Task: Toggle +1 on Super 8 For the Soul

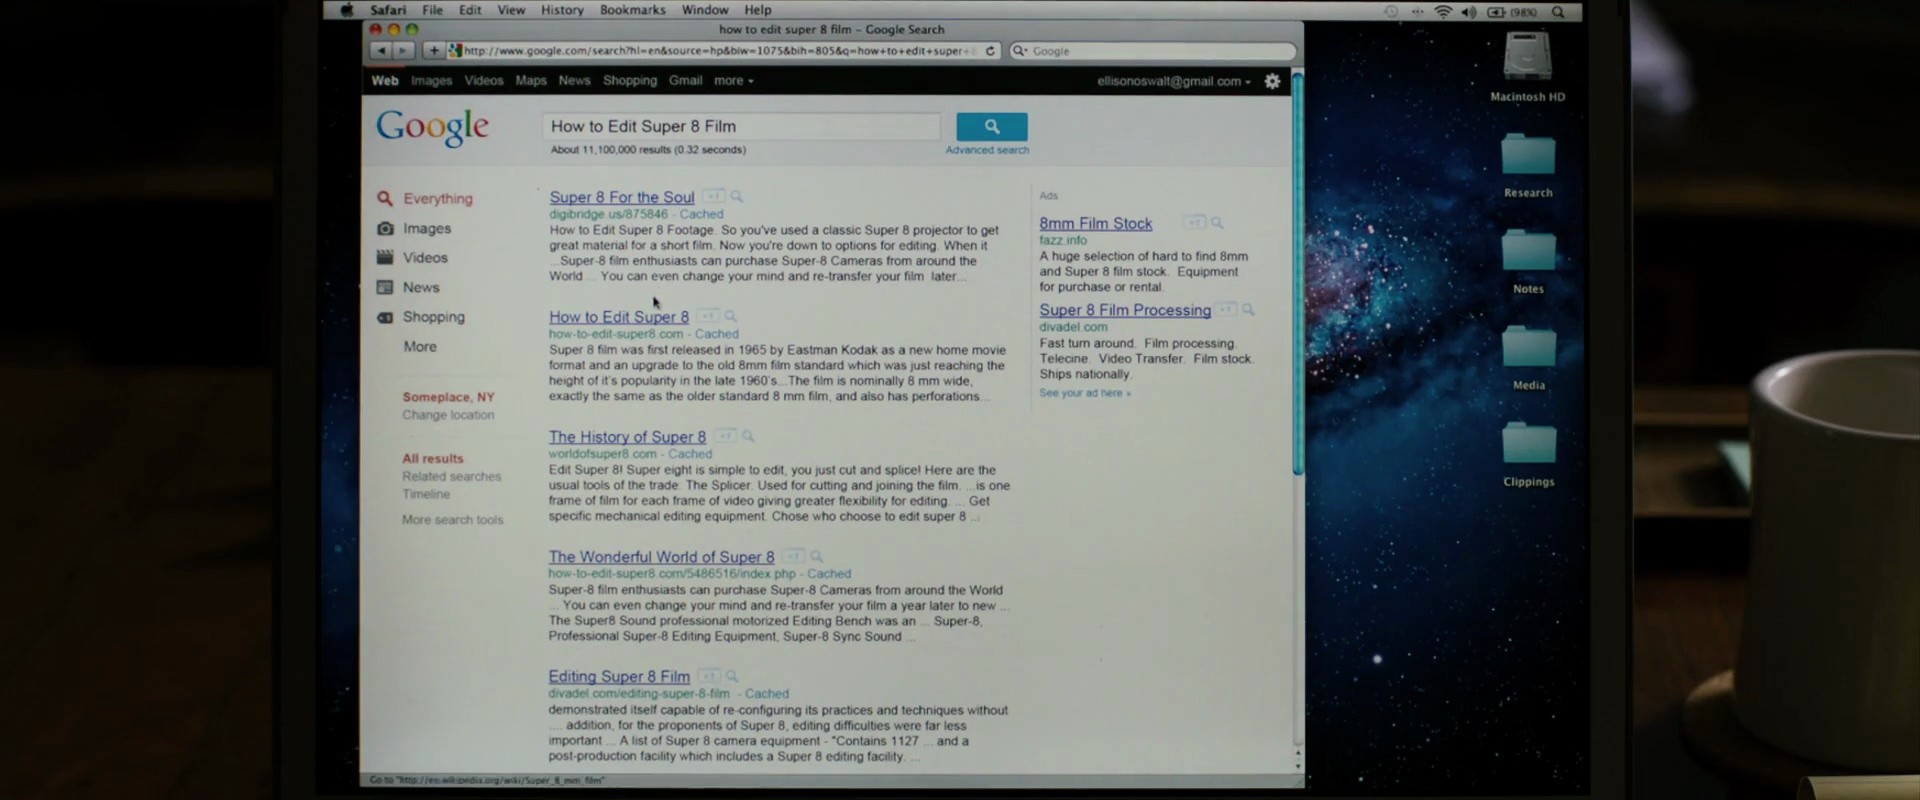Action: (x=713, y=196)
